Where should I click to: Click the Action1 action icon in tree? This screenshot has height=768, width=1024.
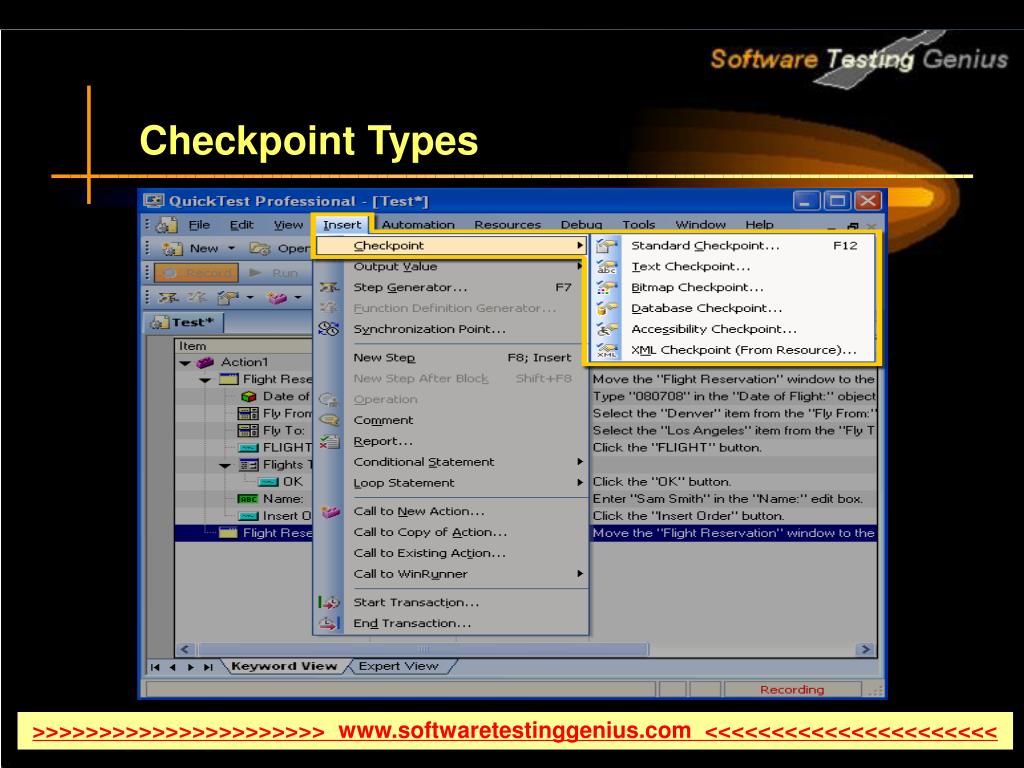(206, 362)
